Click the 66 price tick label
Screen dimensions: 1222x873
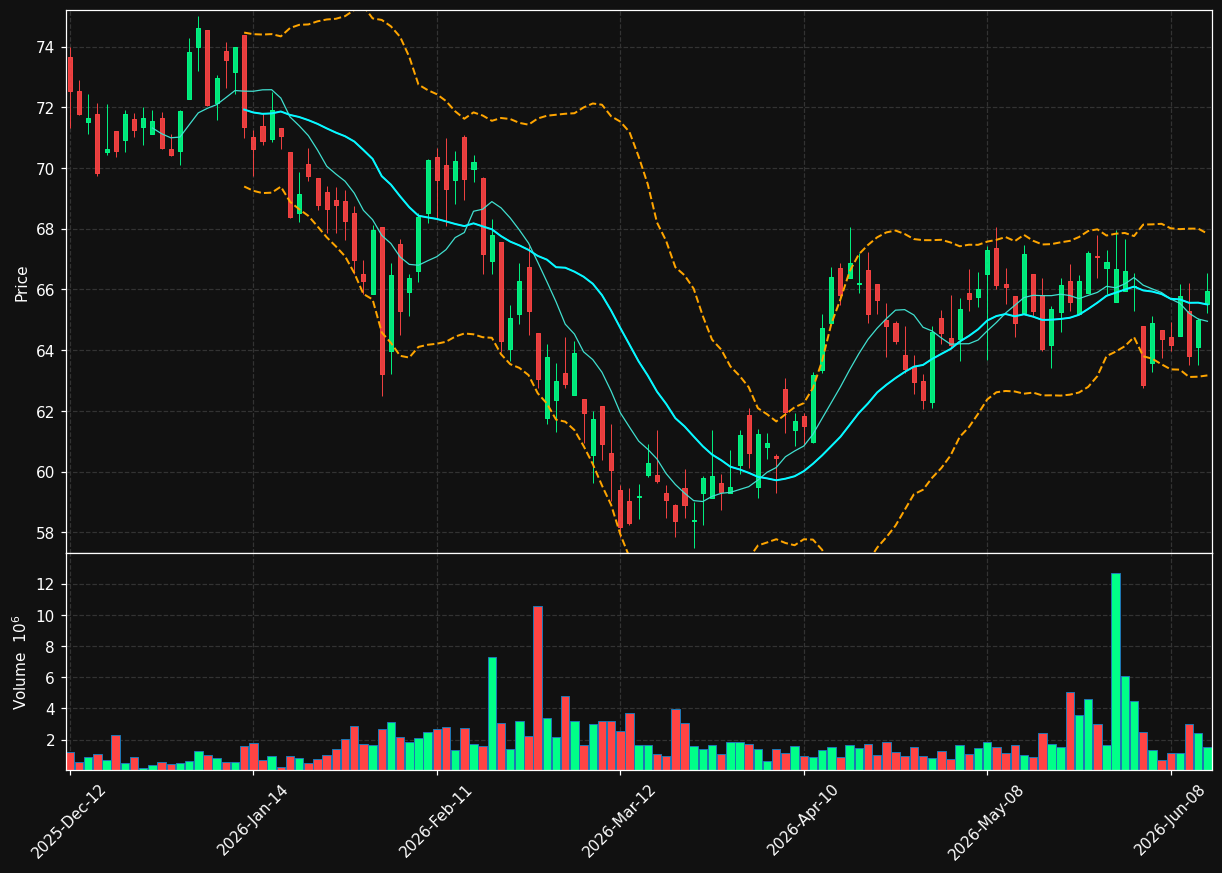click(x=46, y=290)
